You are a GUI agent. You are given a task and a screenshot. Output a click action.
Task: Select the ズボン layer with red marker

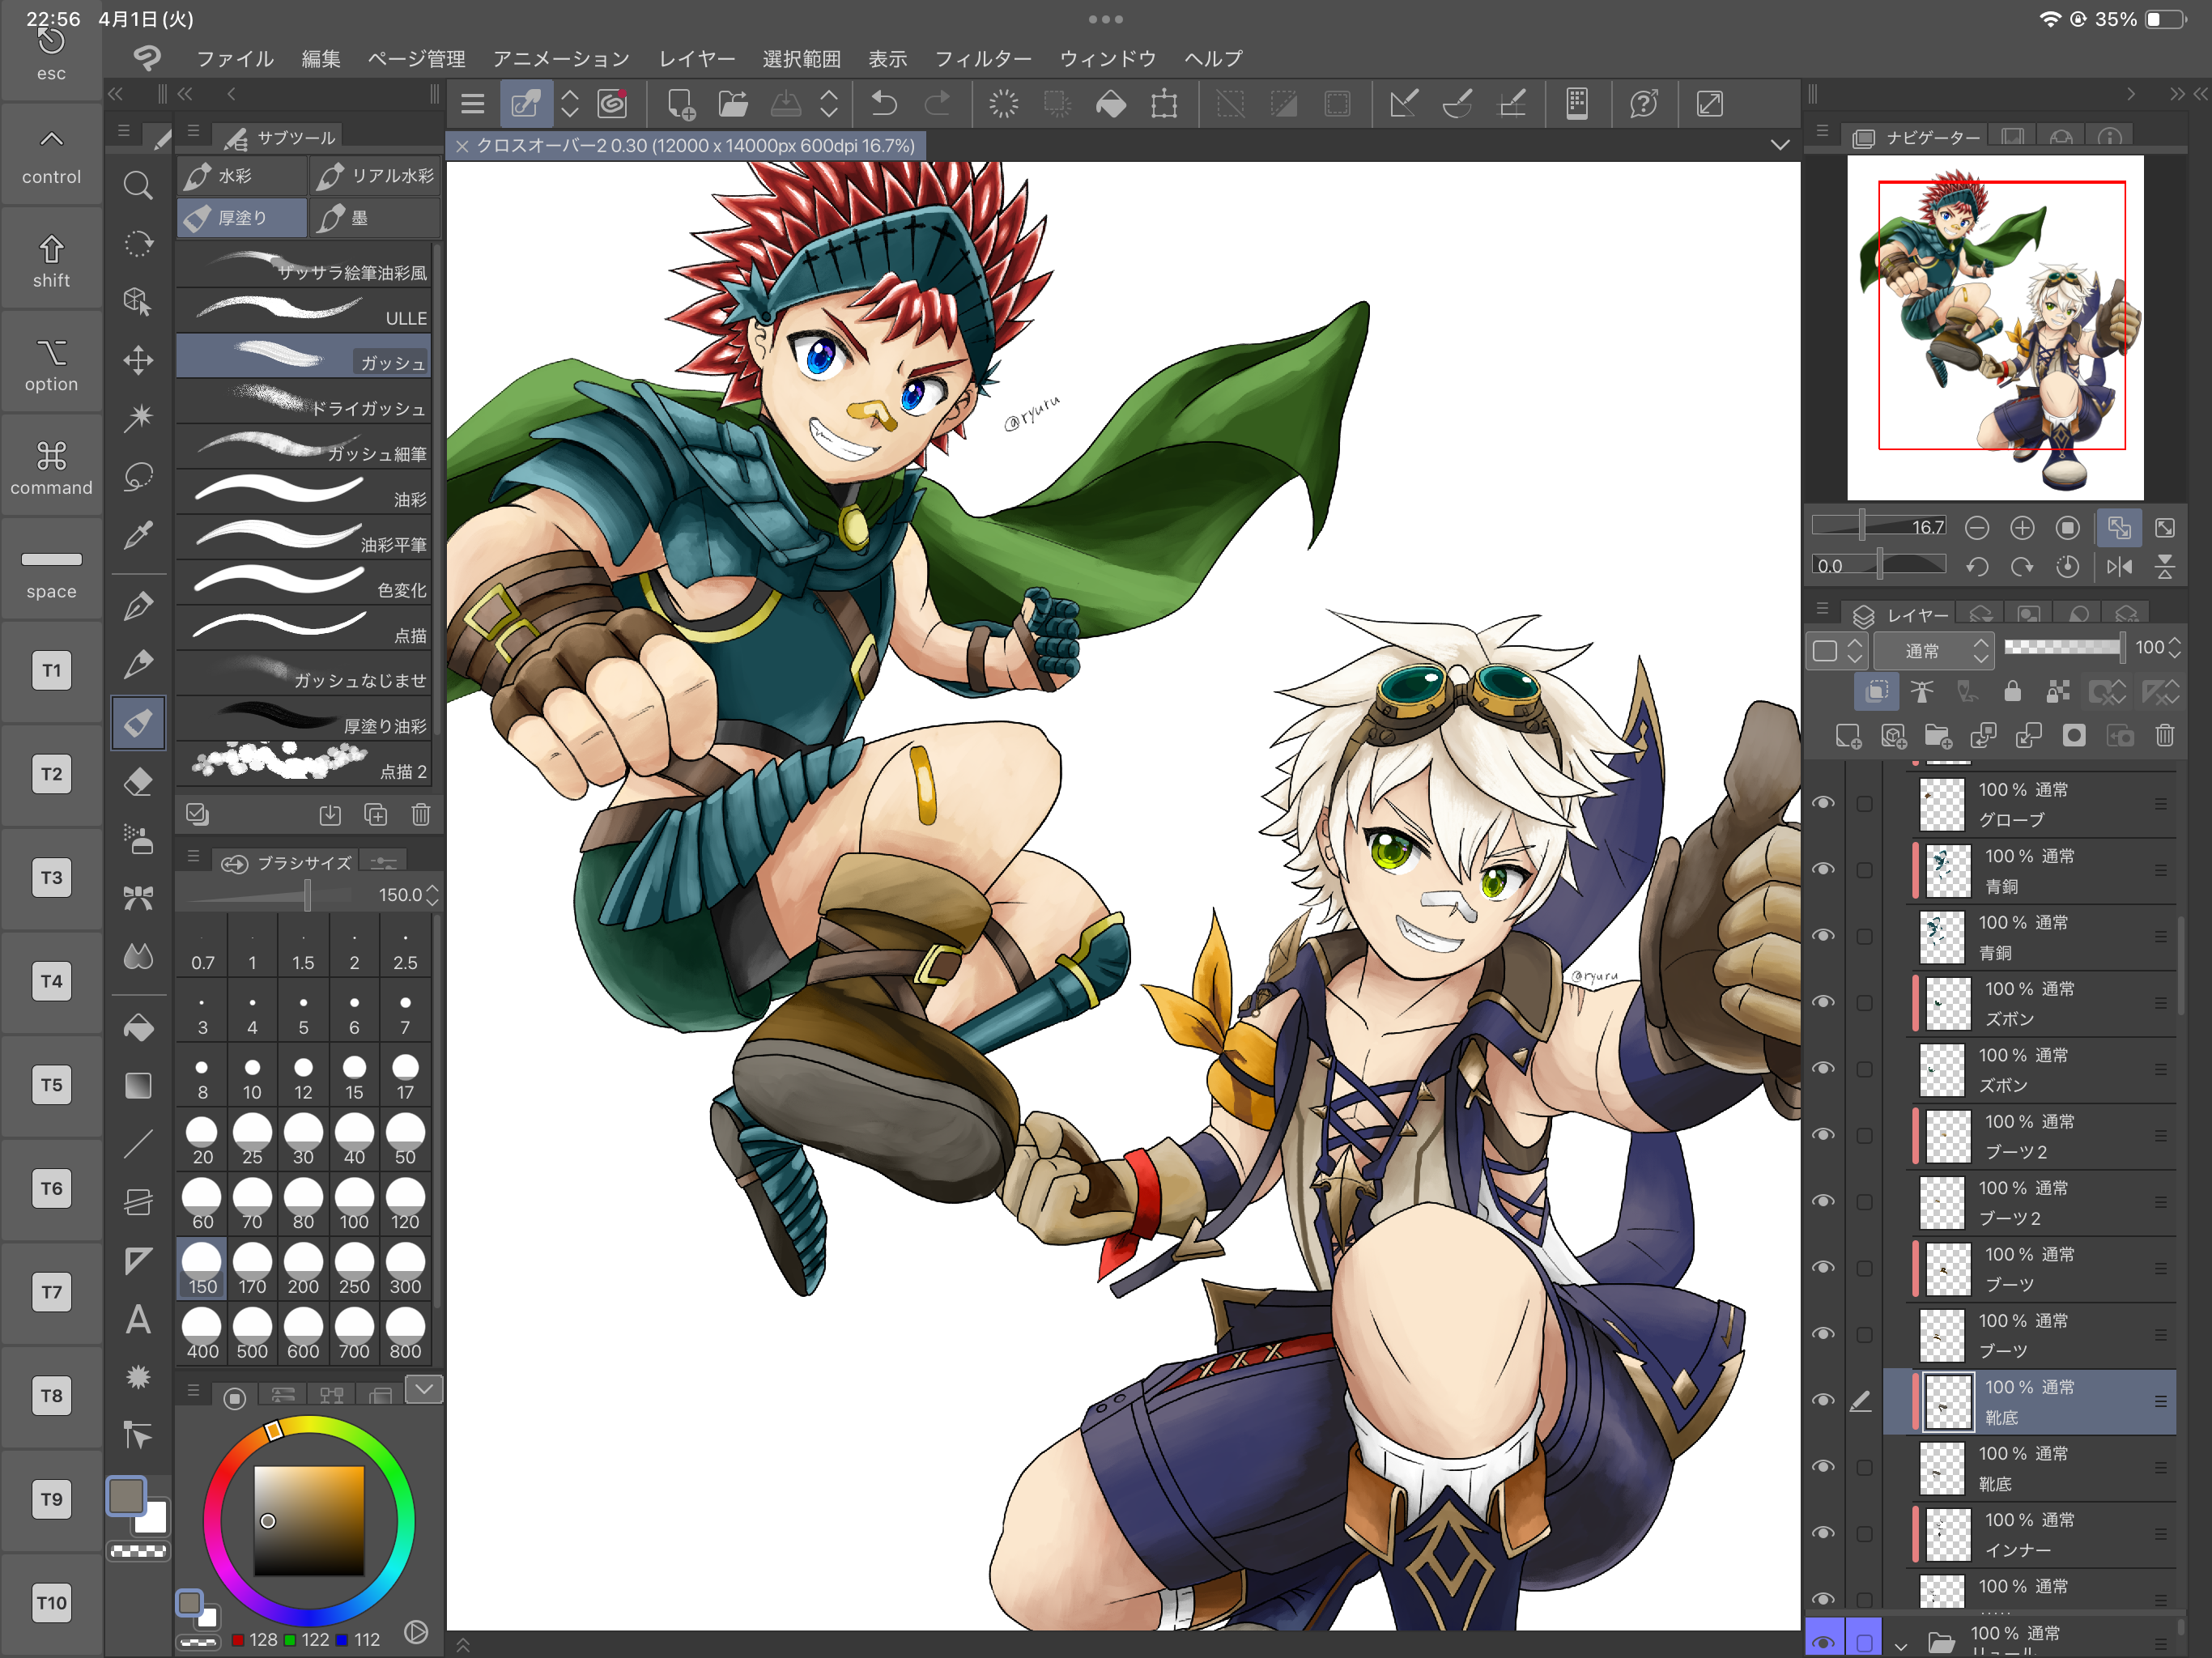(x=2044, y=1003)
